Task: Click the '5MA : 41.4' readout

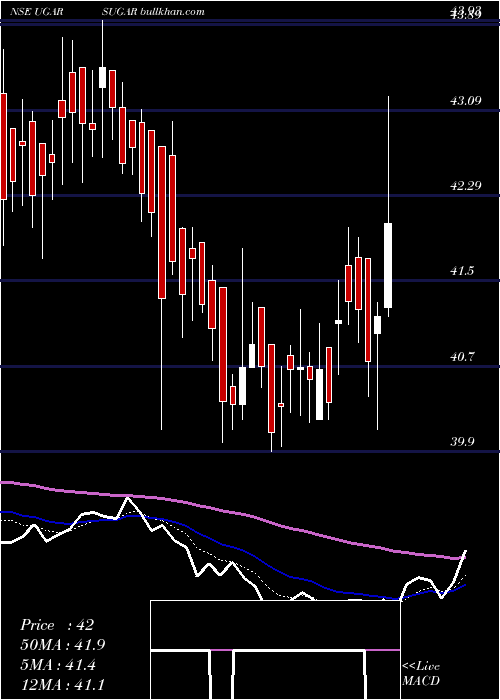Action: [58, 665]
